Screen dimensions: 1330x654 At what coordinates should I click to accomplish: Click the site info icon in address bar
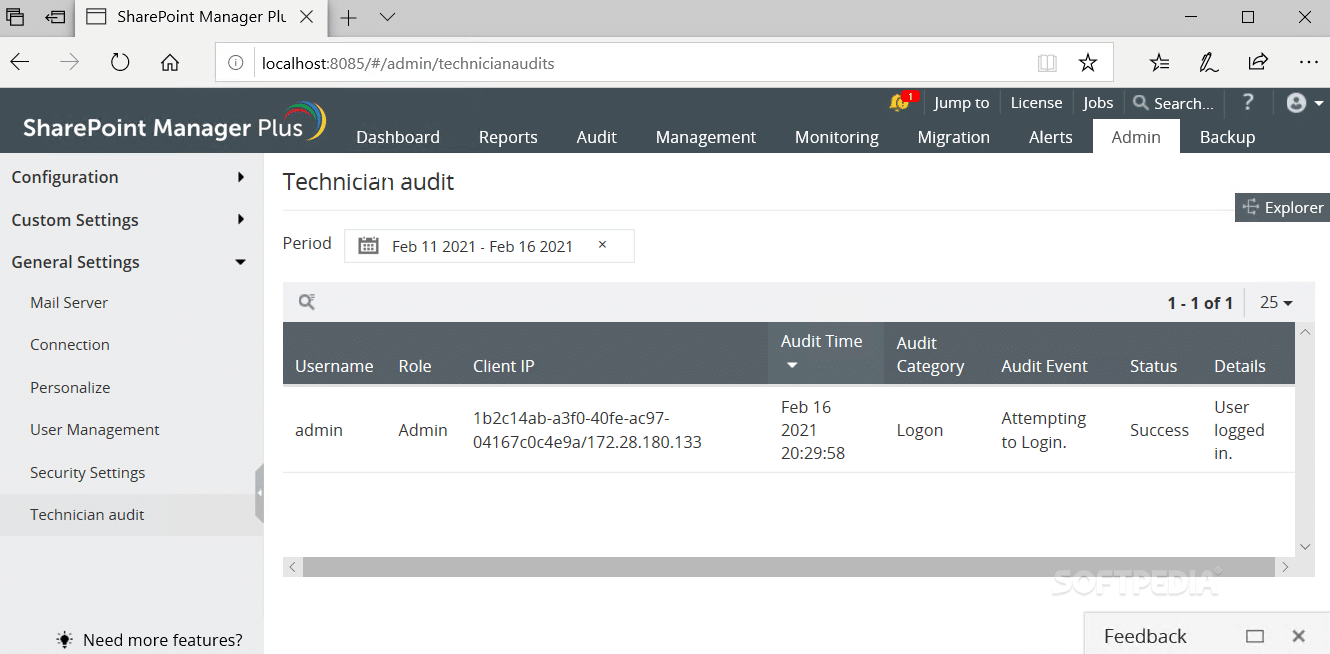point(236,63)
